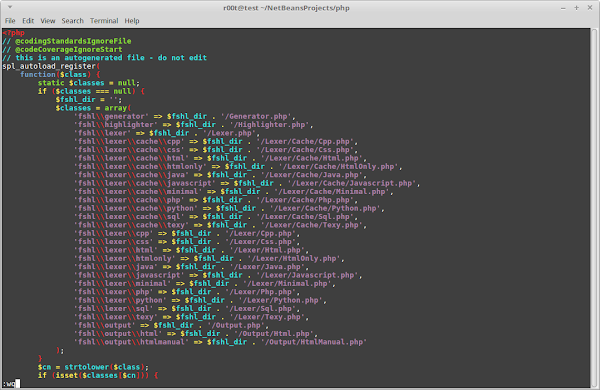The image size is (600, 390).
Task: Click the '/Lexer/Texy.php' path string
Action: (x=267, y=317)
